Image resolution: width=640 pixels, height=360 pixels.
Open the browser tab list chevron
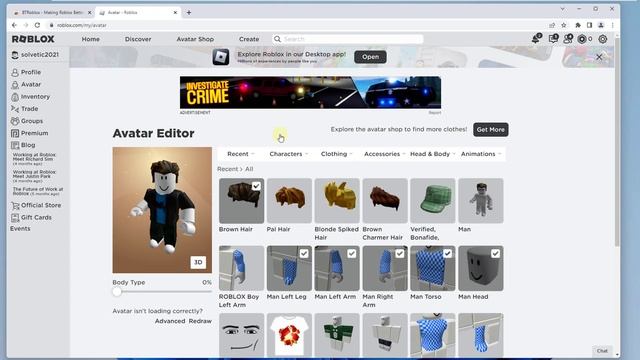pos(562,9)
